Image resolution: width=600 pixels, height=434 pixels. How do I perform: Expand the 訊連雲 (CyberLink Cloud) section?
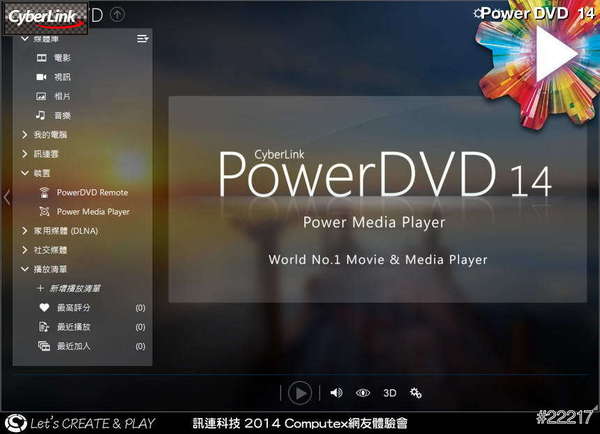47,154
